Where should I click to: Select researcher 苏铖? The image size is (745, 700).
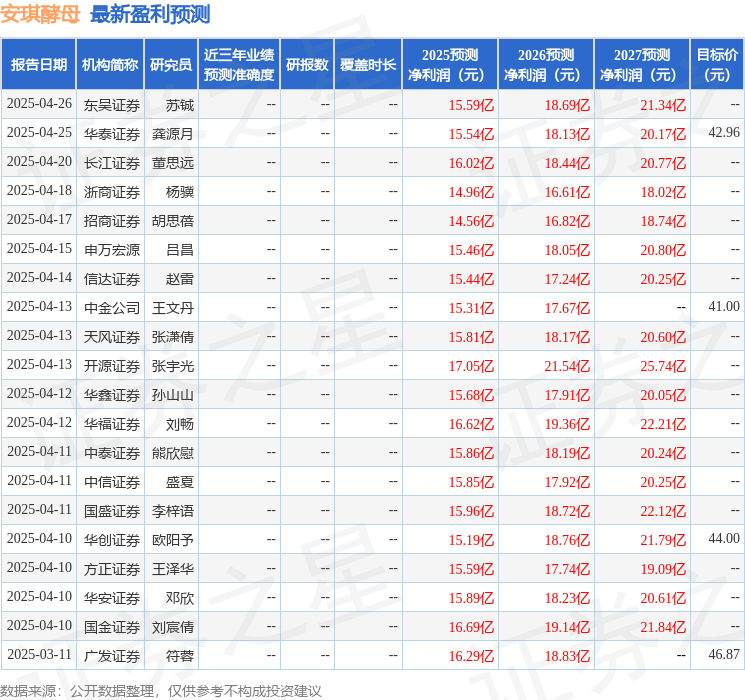pos(180,105)
